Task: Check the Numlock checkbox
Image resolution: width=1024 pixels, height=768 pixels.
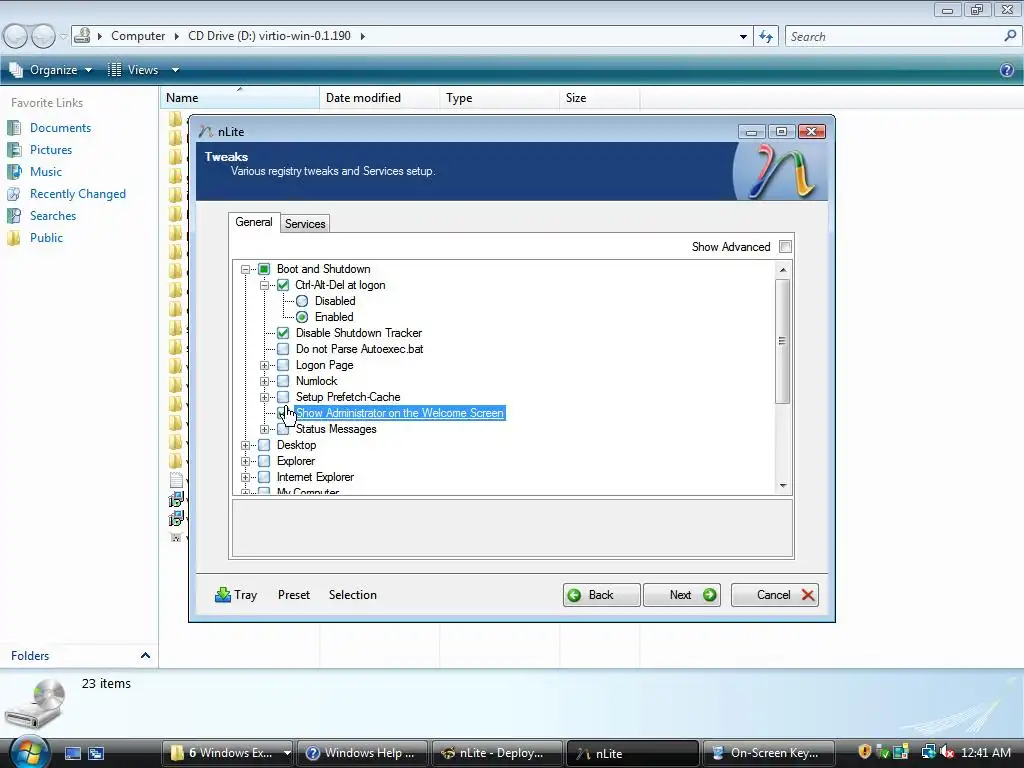Action: tap(283, 381)
